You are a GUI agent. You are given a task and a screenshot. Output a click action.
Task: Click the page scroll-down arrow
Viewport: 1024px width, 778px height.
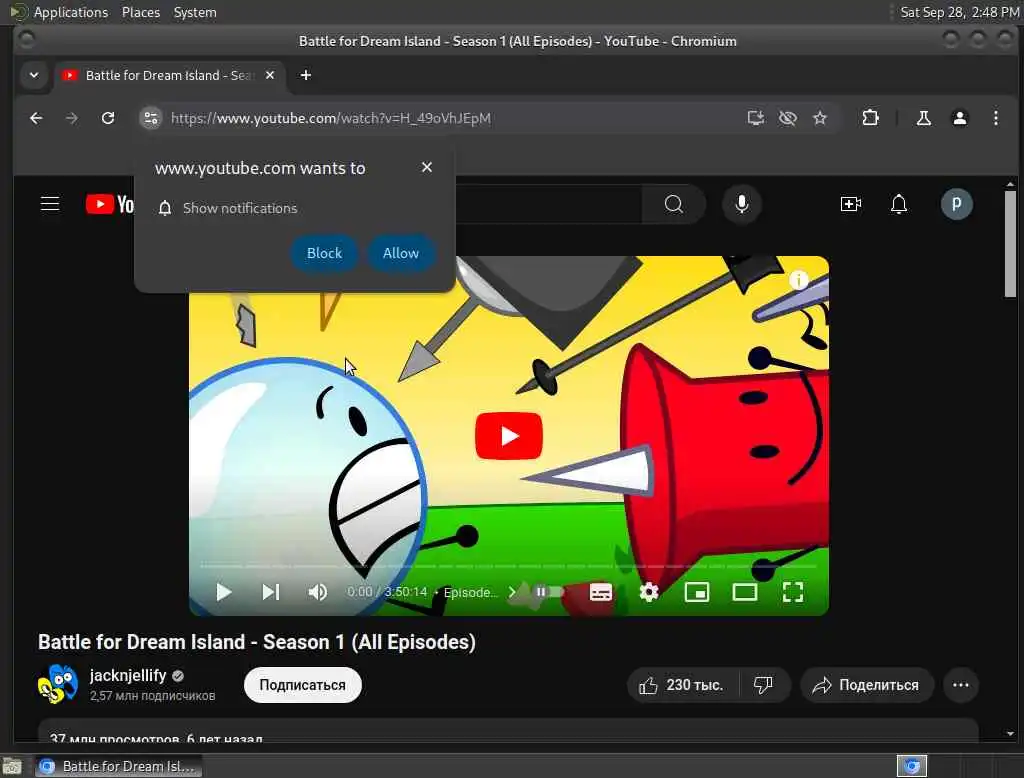pos(1010,734)
